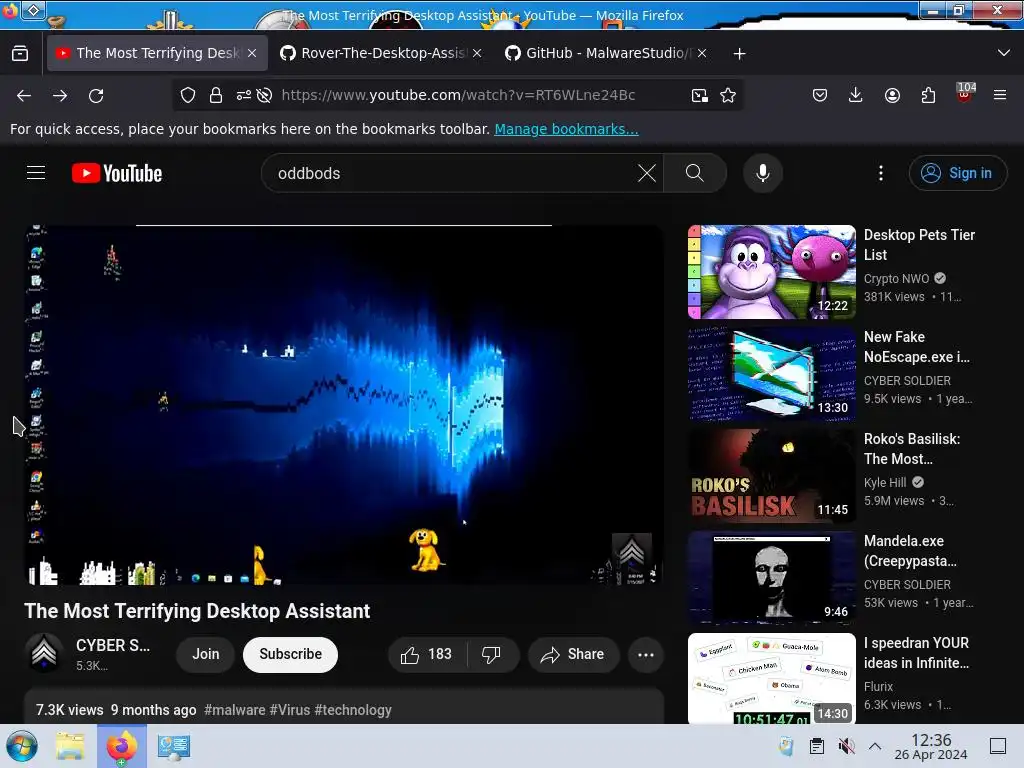
Task: Open extensions puzzle icon
Action: pyautogui.click(x=928, y=95)
